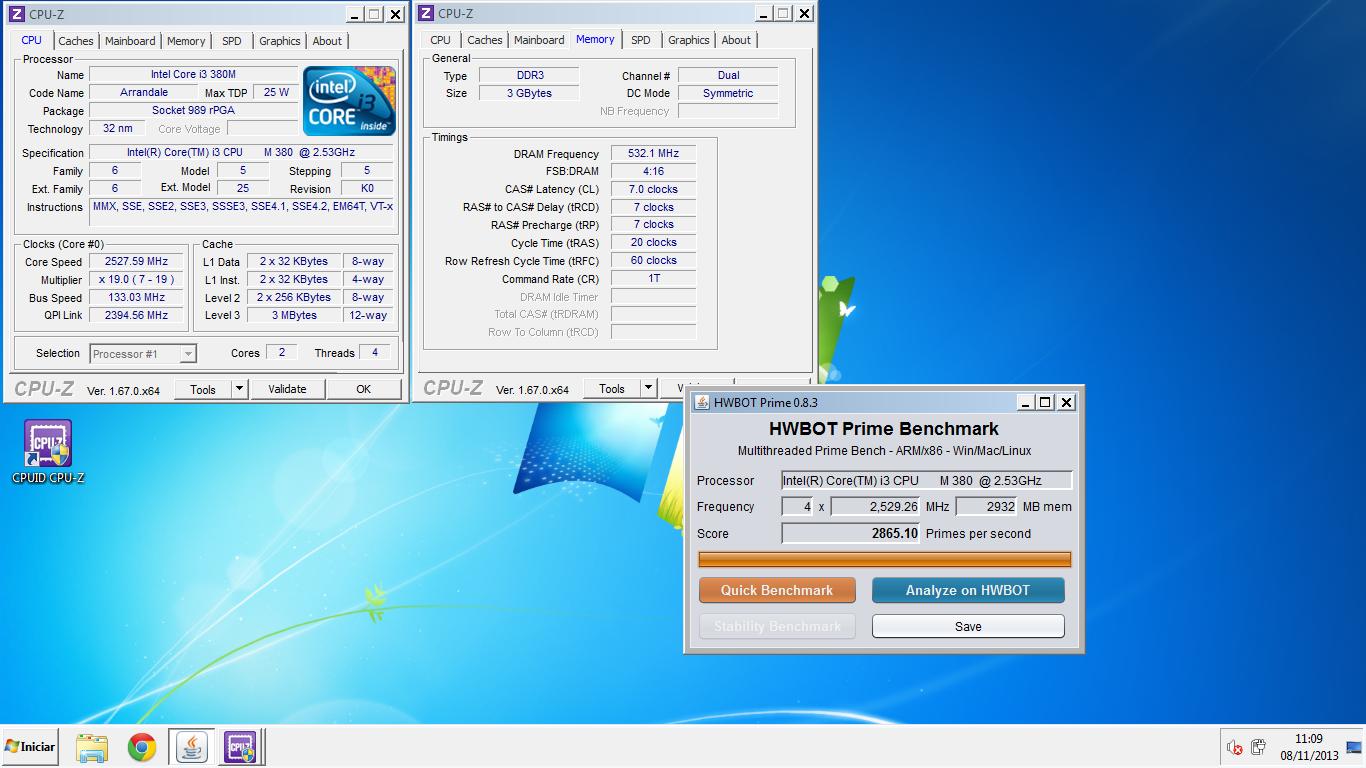
Task: Switch to Caches tab in left CPU-Z window
Action: coord(75,41)
